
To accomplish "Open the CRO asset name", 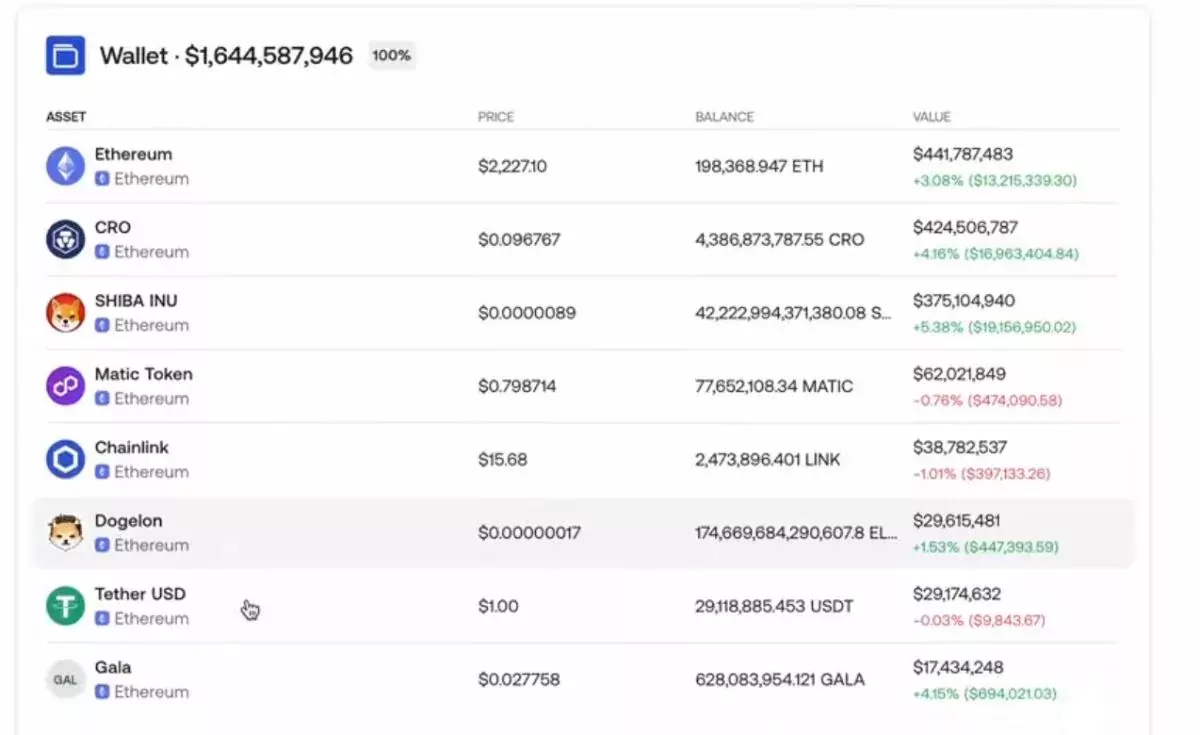I will (113, 227).
